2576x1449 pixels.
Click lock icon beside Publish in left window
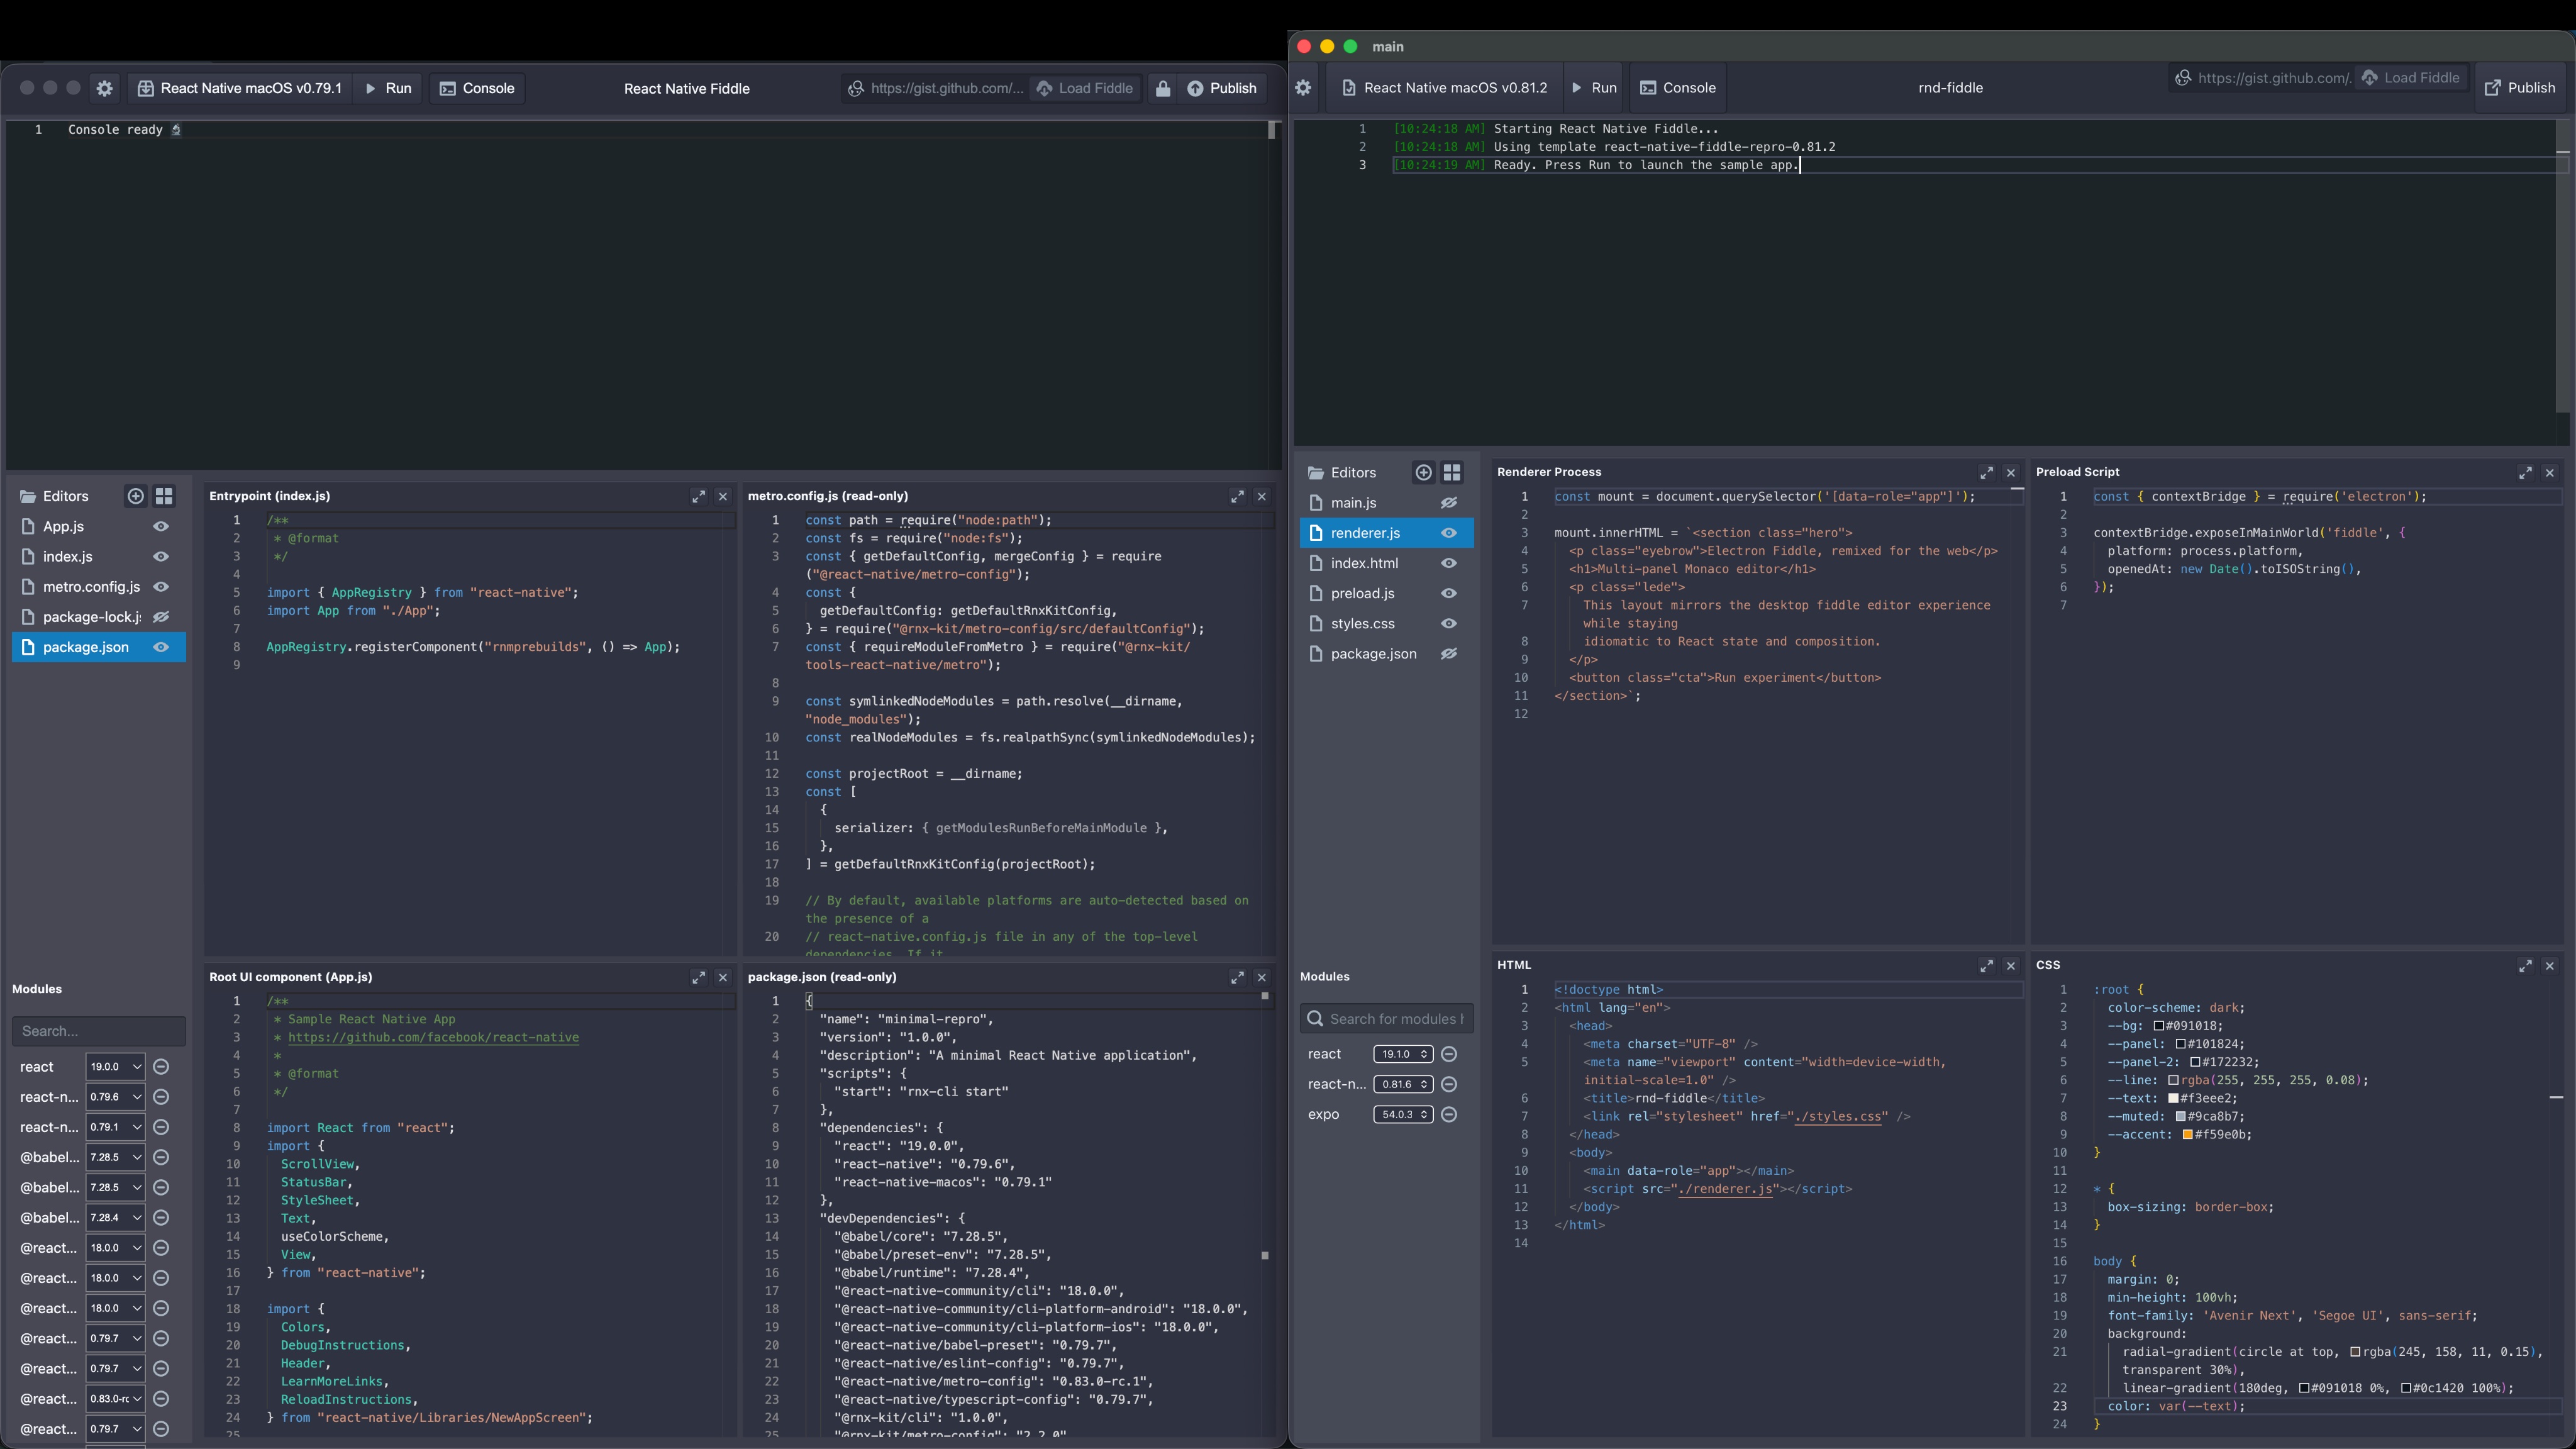tap(1162, 88)
